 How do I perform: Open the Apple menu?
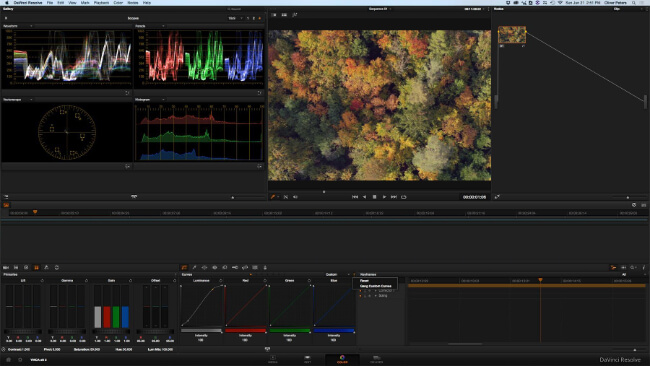click(7, 2)
